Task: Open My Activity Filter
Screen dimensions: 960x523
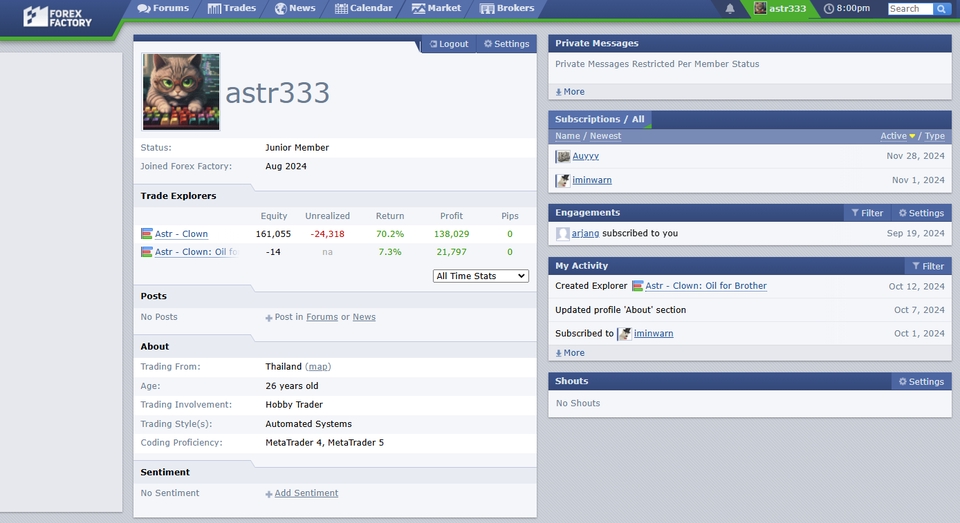Action: pyautogui.click(x=928, y=266)
